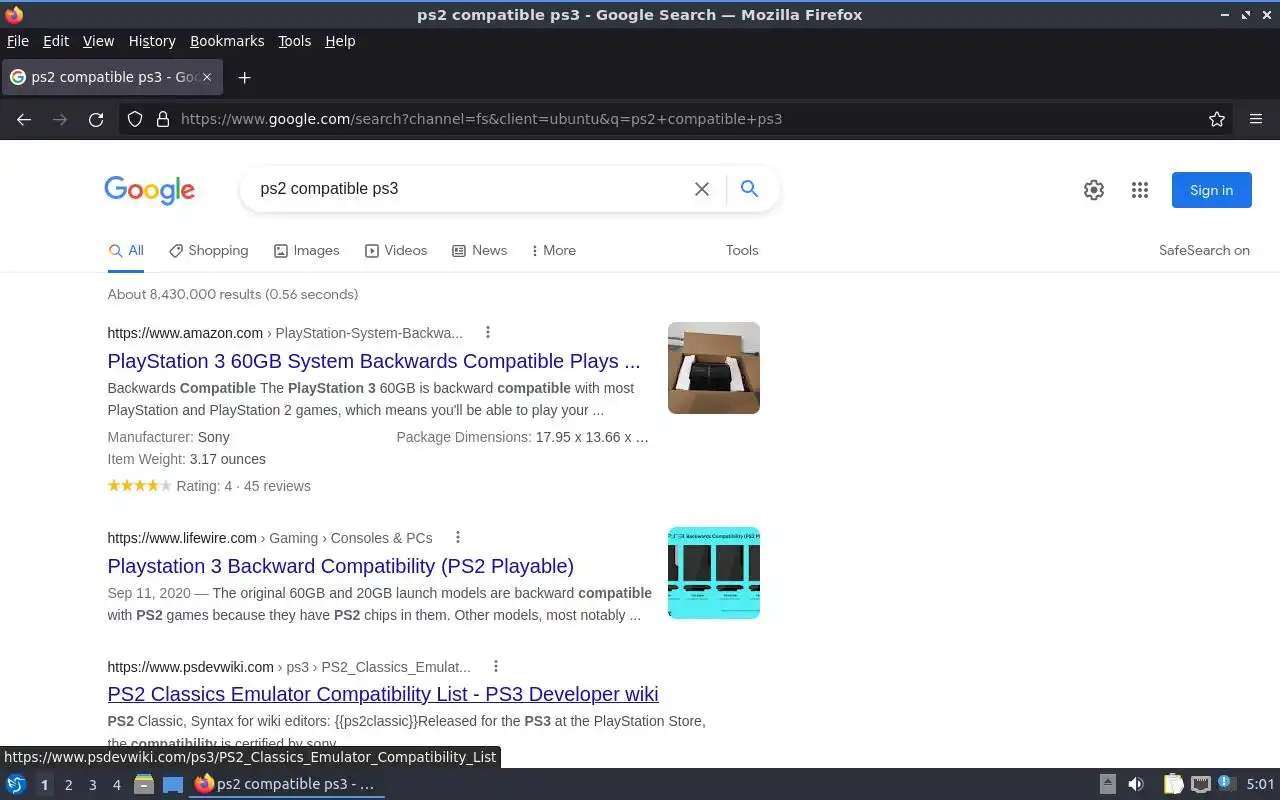Click the Amazon result box thumbnail

tap(714, 368)
